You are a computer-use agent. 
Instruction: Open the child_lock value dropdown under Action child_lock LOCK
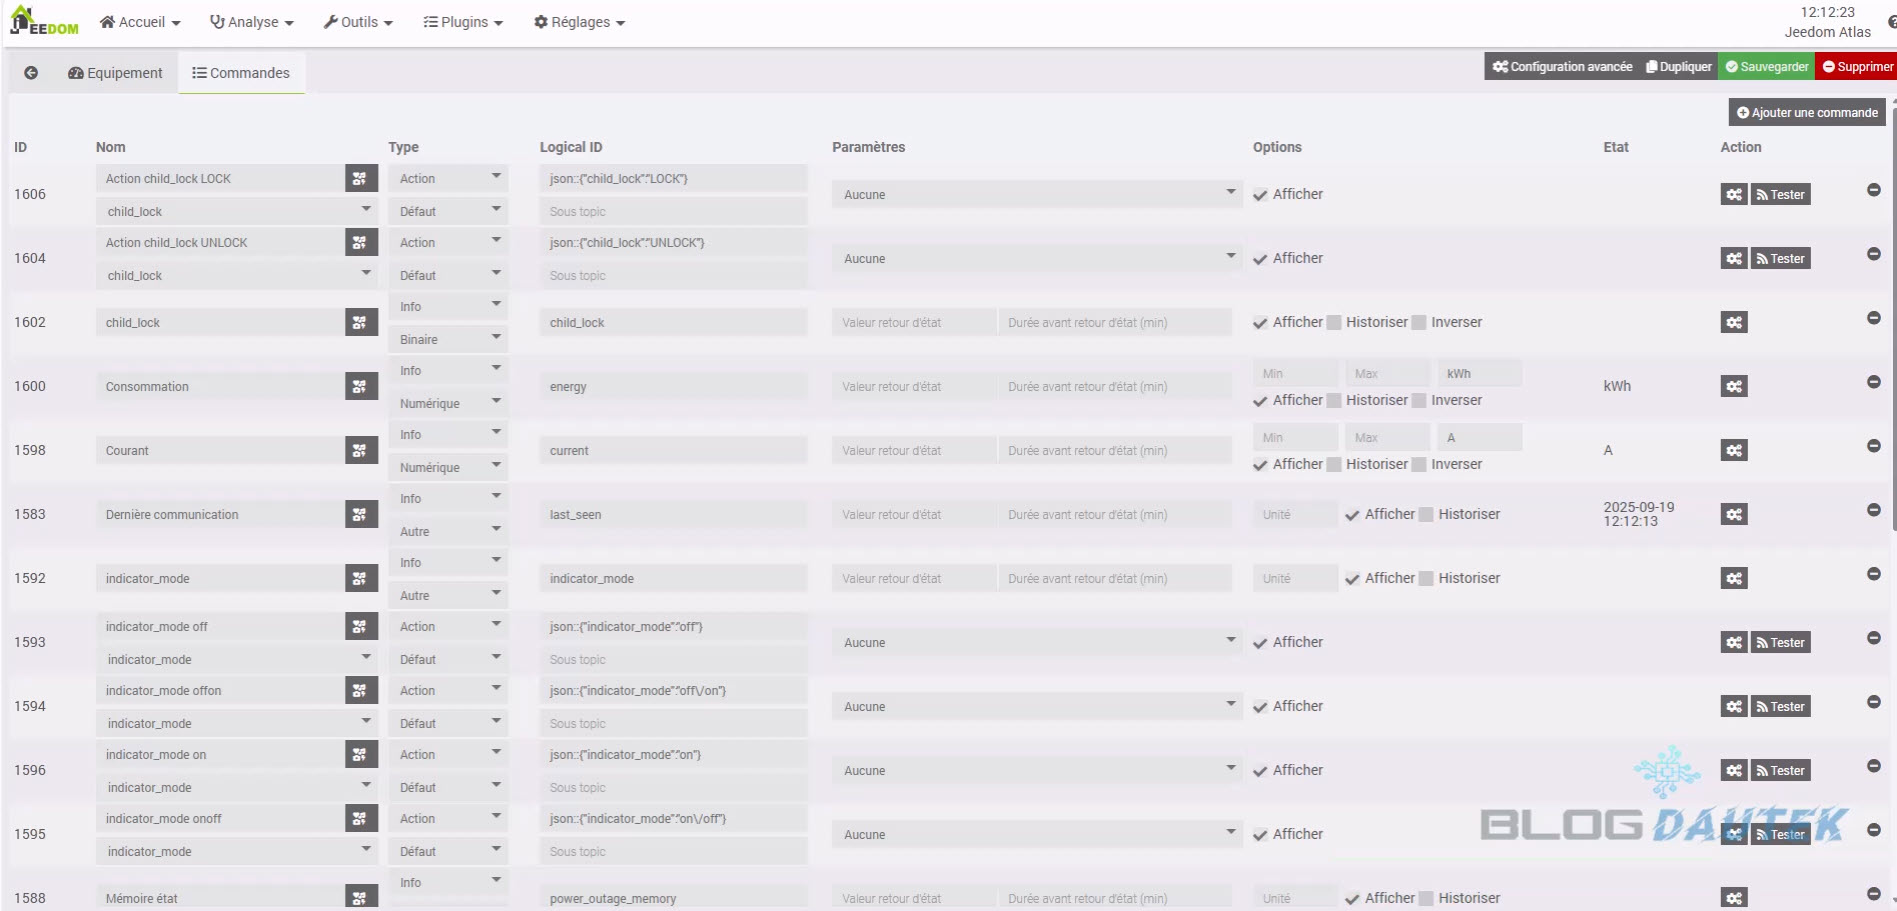237,211
